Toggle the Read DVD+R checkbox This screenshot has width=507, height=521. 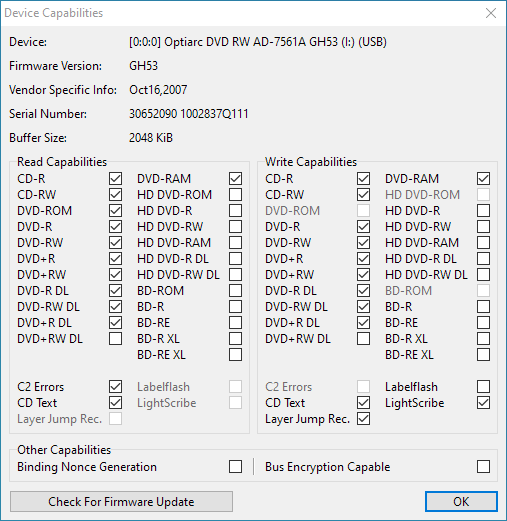pyautogui.click(x=115, y=259)
